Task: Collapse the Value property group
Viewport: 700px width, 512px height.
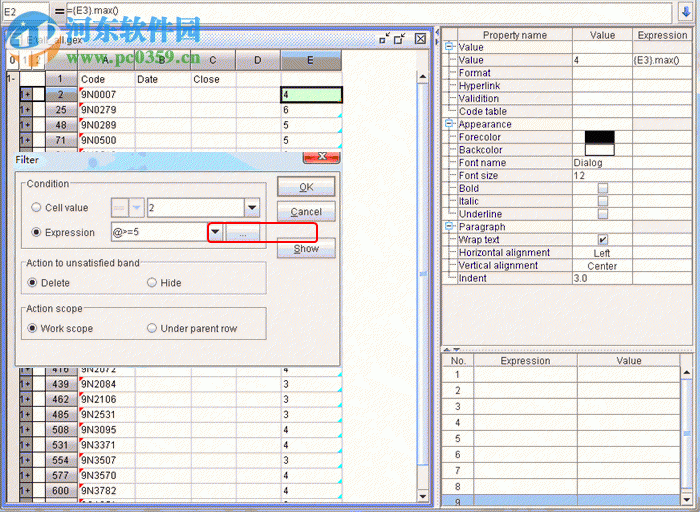Action: click(x=450, y=46)
